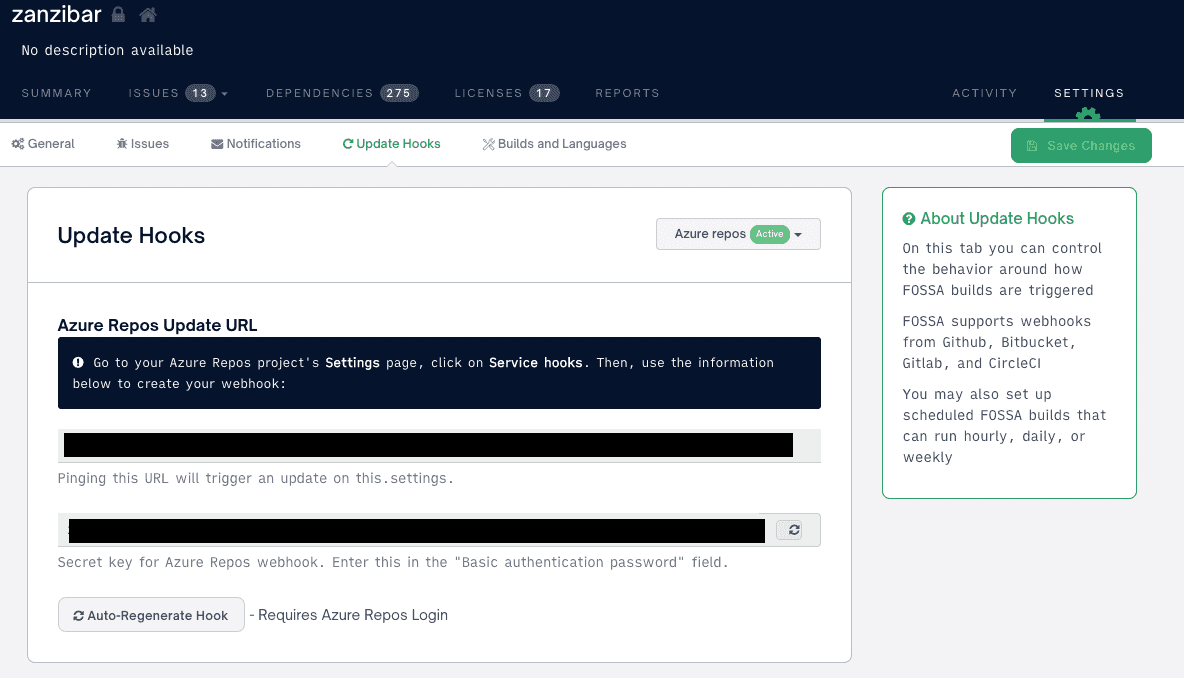Viewport: 1184px width, 678px height.
Task: Click the info icon in the instructions box
Action: pyautogui.click(x=78, y=362)
